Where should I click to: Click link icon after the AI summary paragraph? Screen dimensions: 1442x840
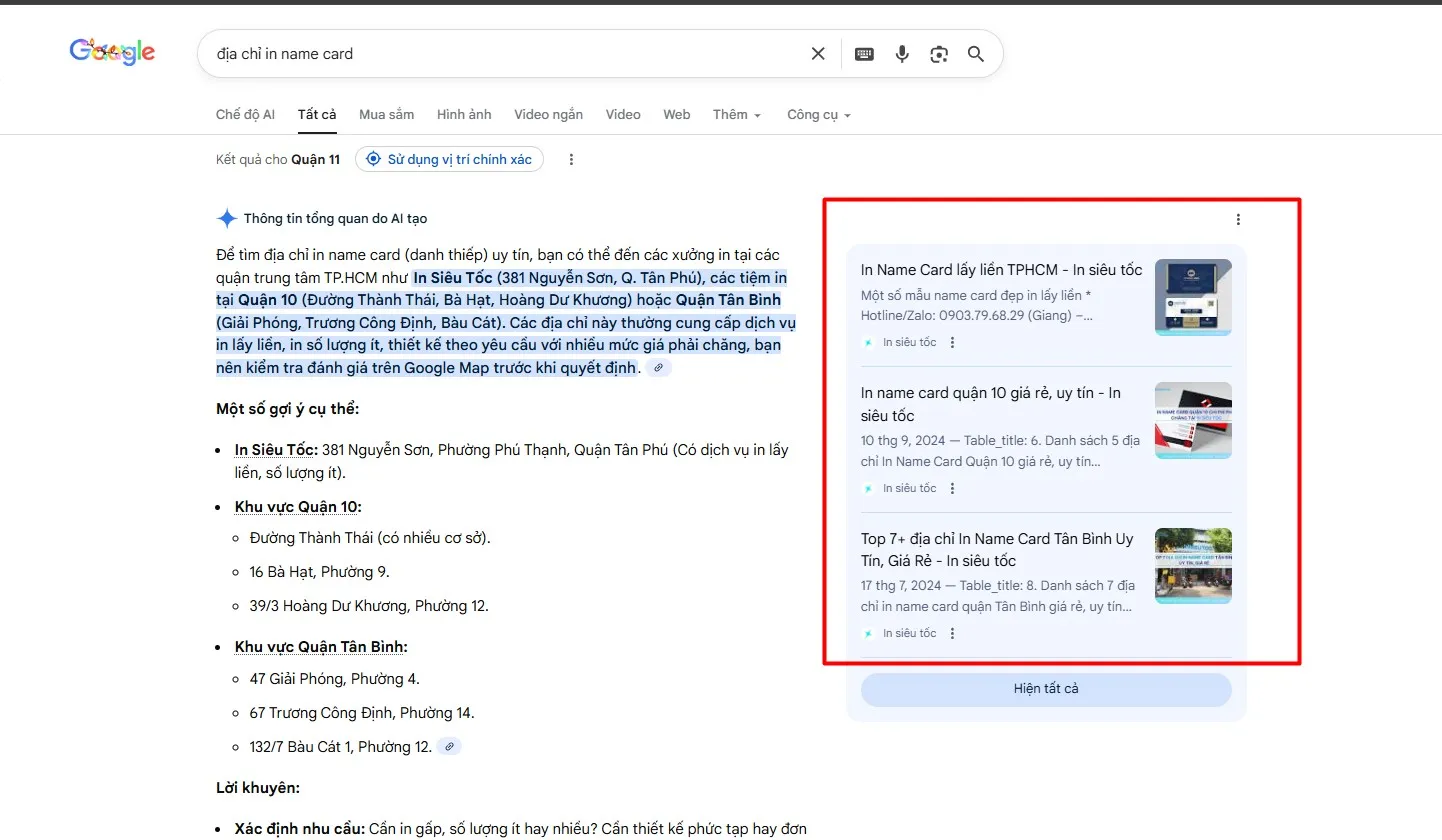coord(657,368)
